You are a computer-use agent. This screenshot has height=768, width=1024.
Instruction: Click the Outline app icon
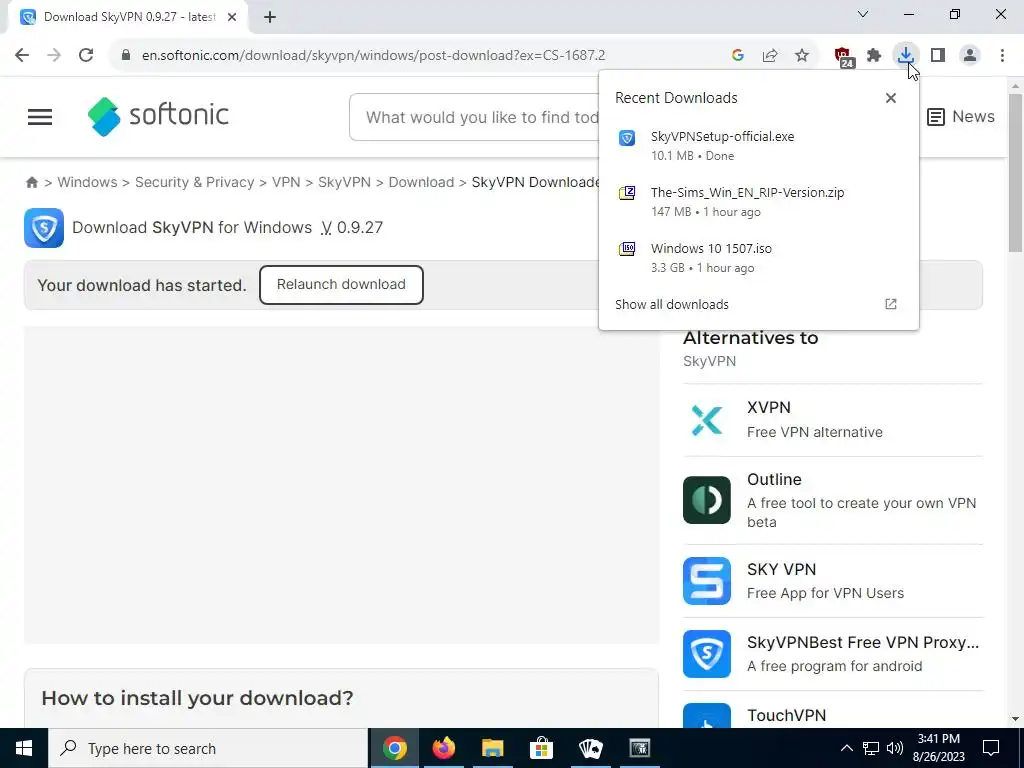click(x=707, y=500)
